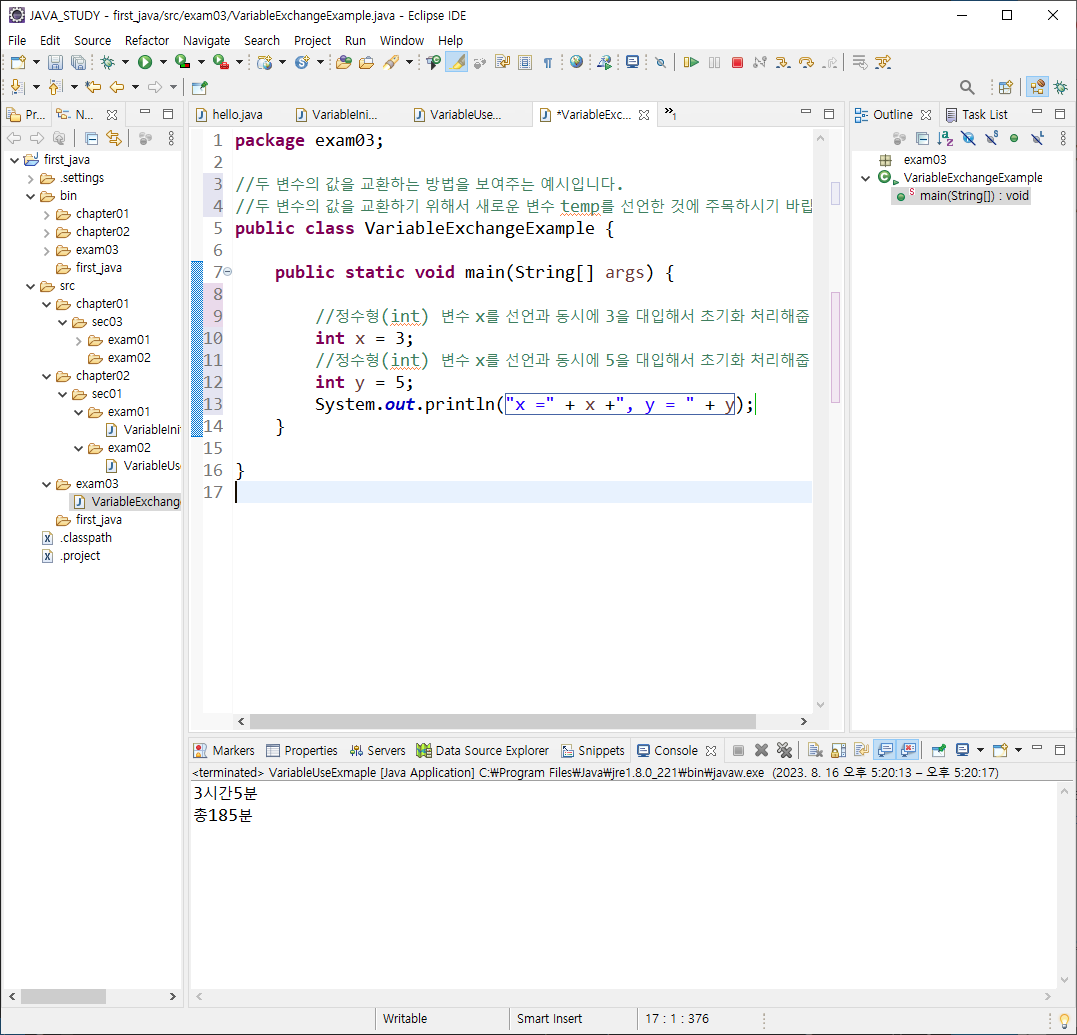Image resolution: width=1077 pixels, height=1035 pixels.
Task: Click the Run External Tools icon
Action: click(x=220, y=62)
